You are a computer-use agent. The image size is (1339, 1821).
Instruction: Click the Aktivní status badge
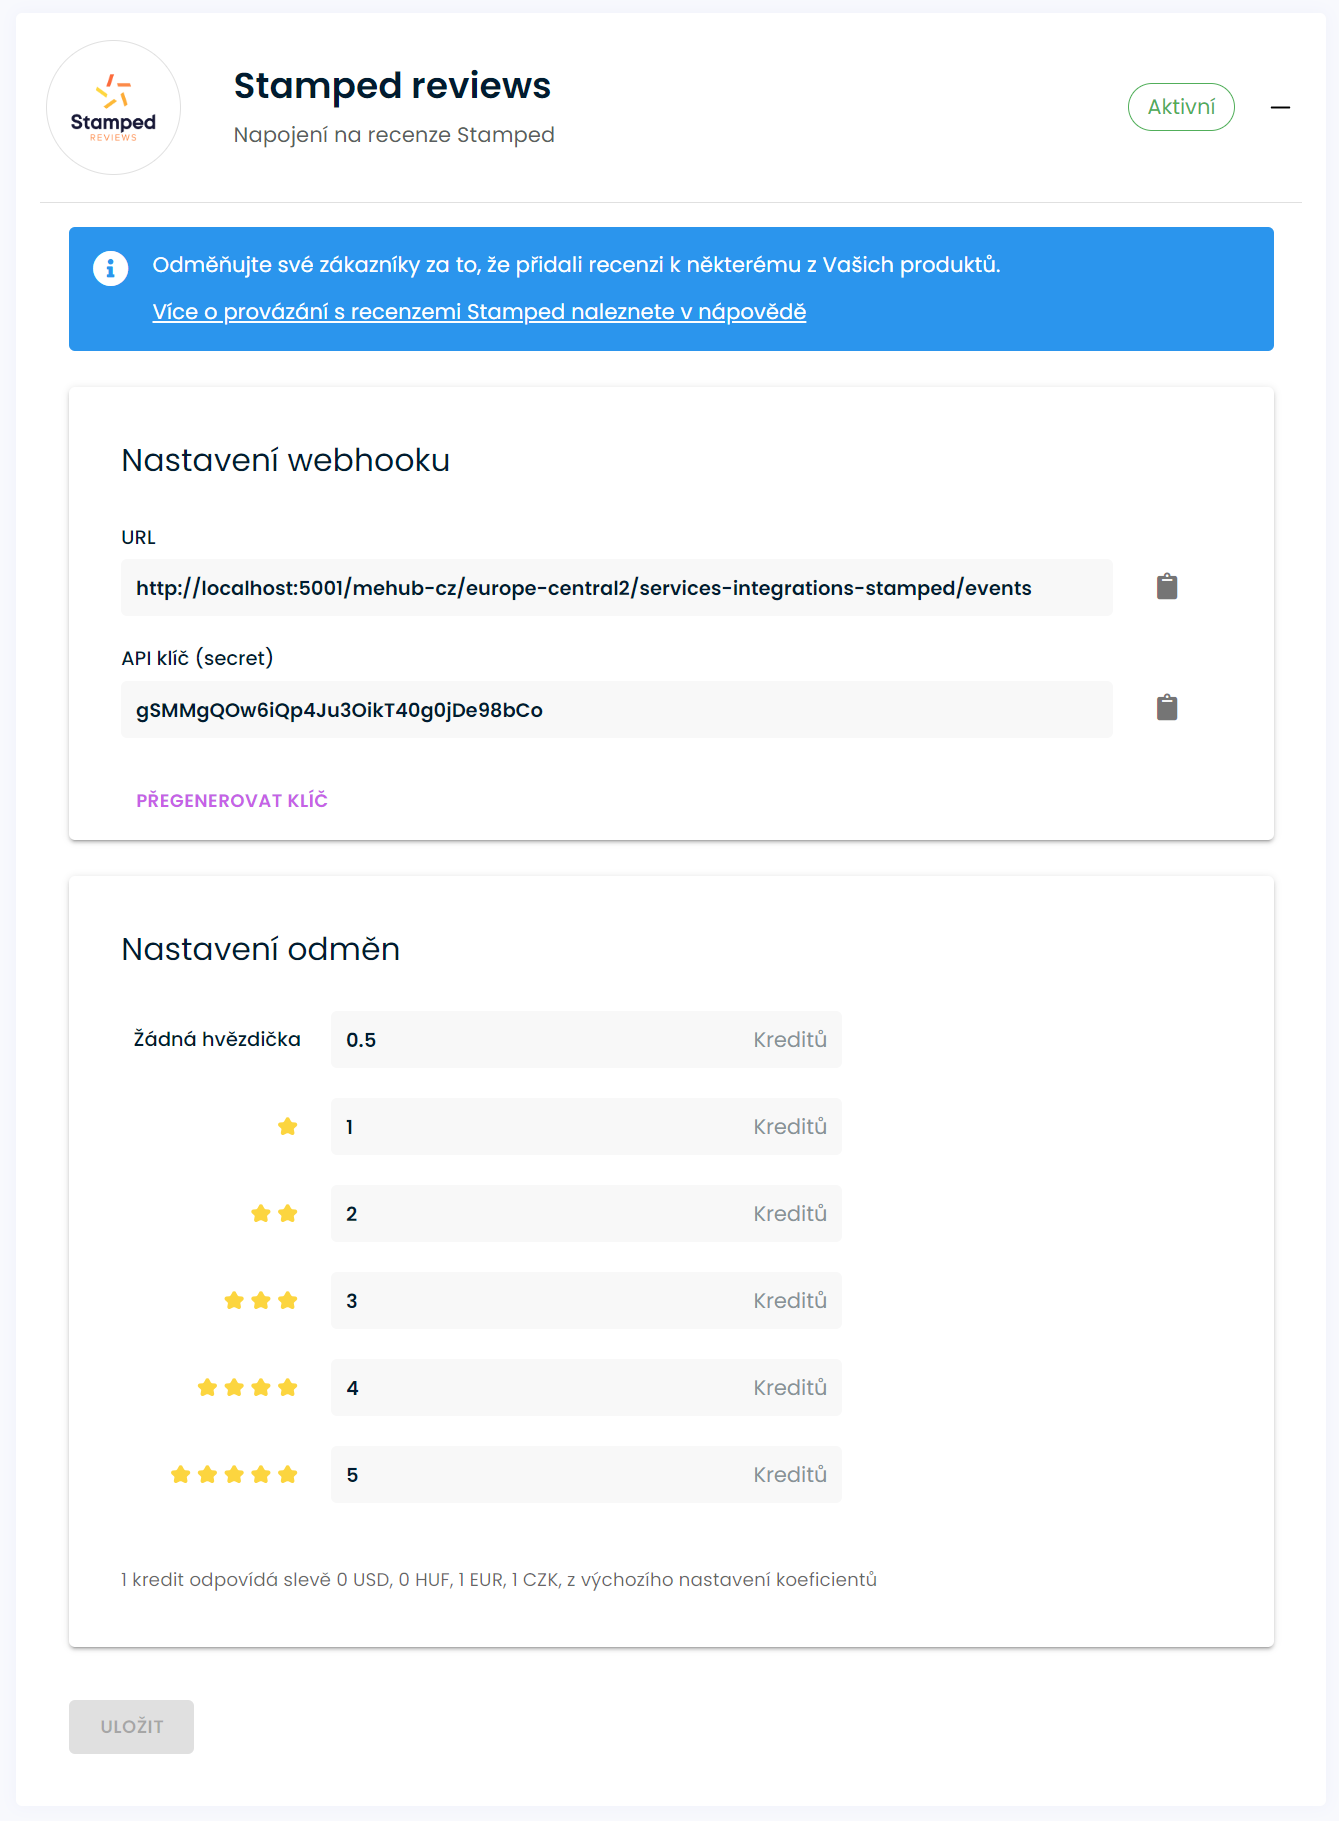point(1180,107)
